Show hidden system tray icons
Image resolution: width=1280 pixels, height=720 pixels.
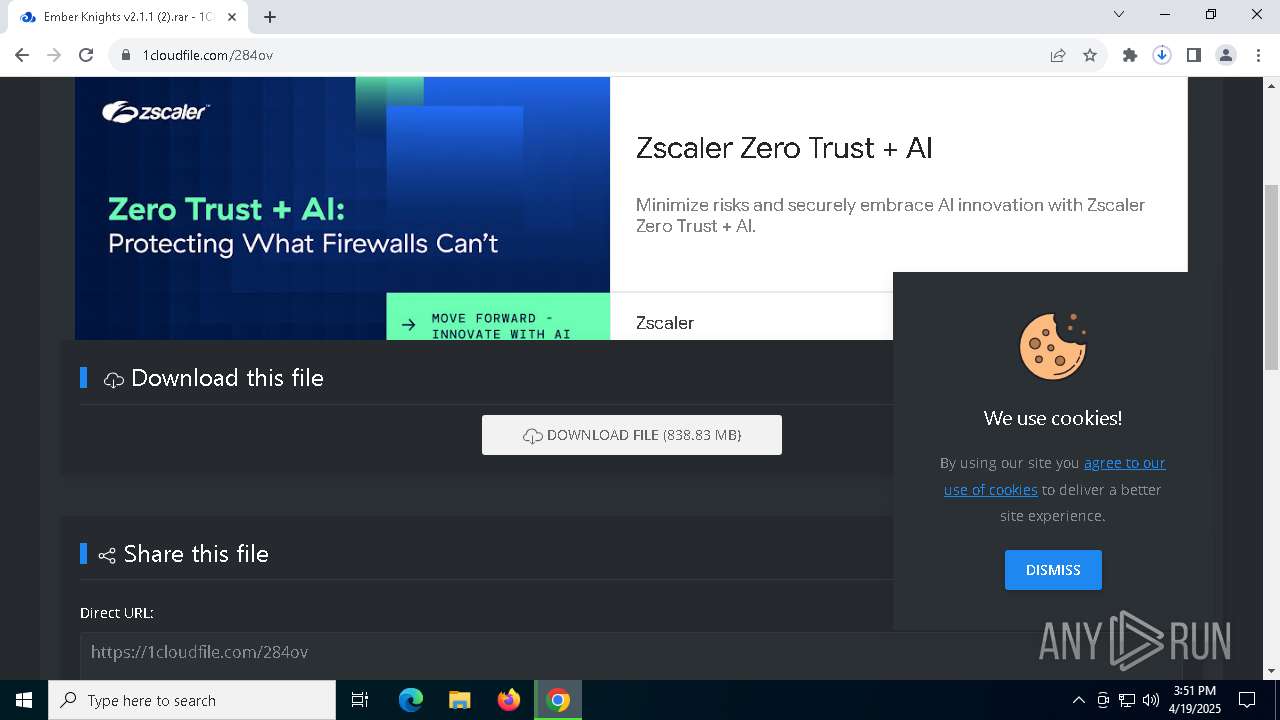pos(1078,700)
